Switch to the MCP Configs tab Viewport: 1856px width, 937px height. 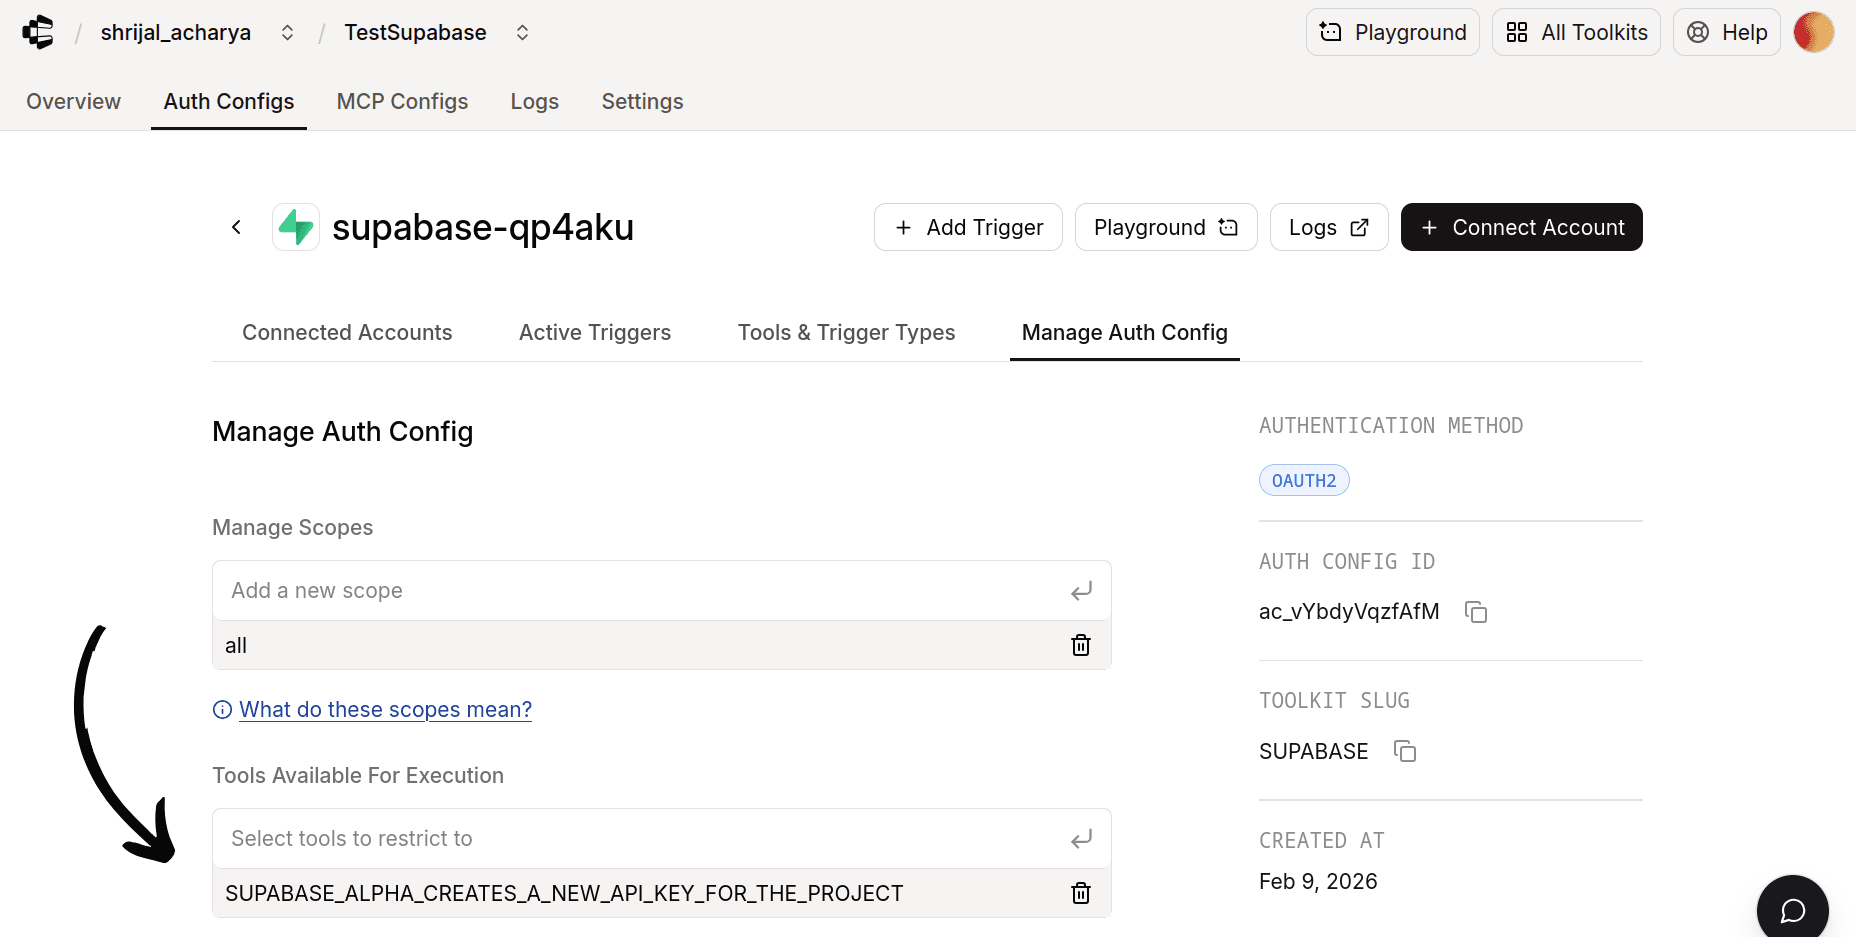coord(402,101)
